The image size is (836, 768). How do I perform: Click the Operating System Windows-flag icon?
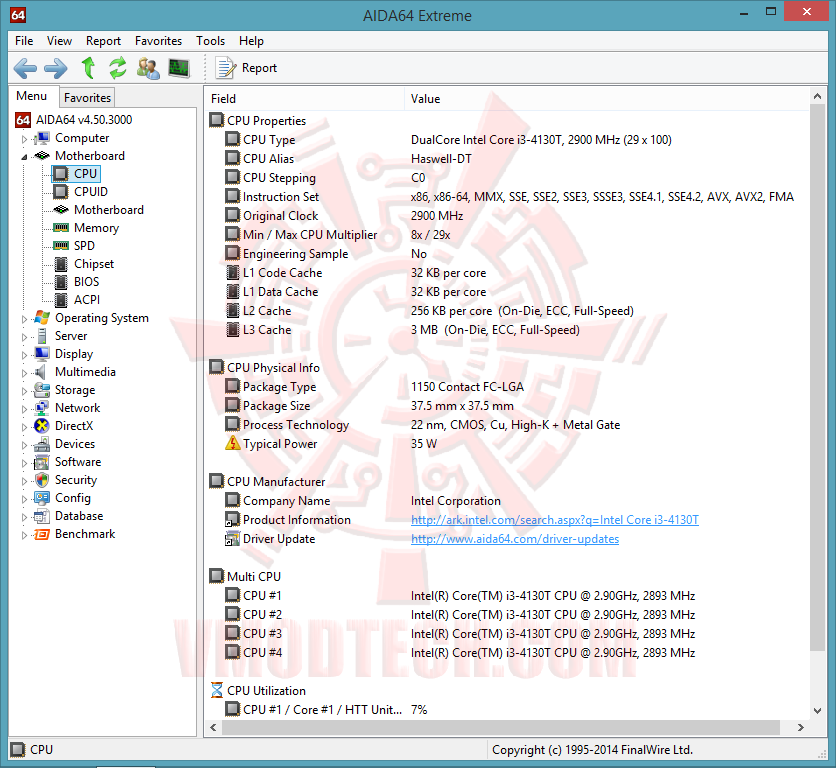(x=42, y=318)
